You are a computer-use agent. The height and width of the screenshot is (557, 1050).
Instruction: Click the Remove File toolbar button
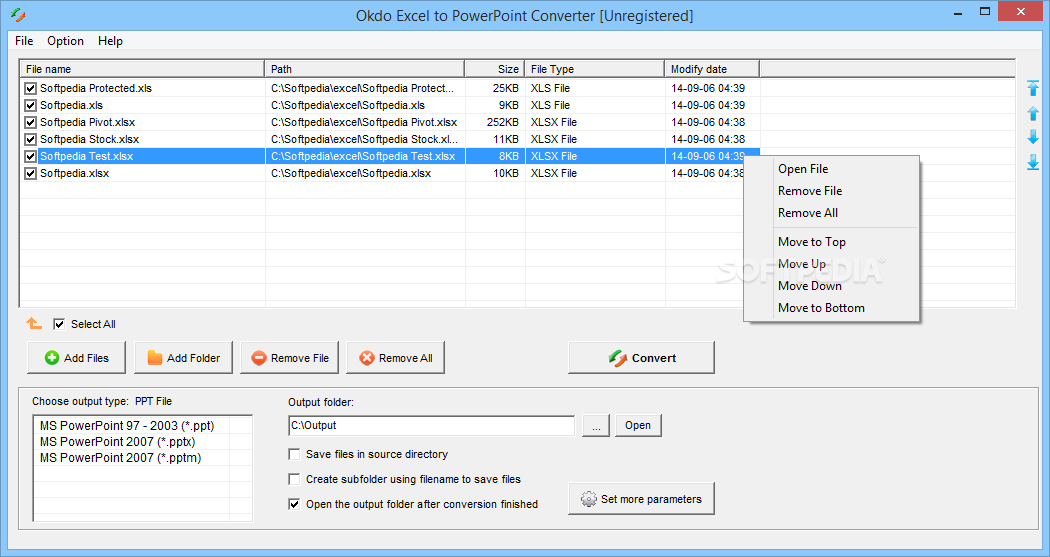pyautogui.click(x=289, y=358)
